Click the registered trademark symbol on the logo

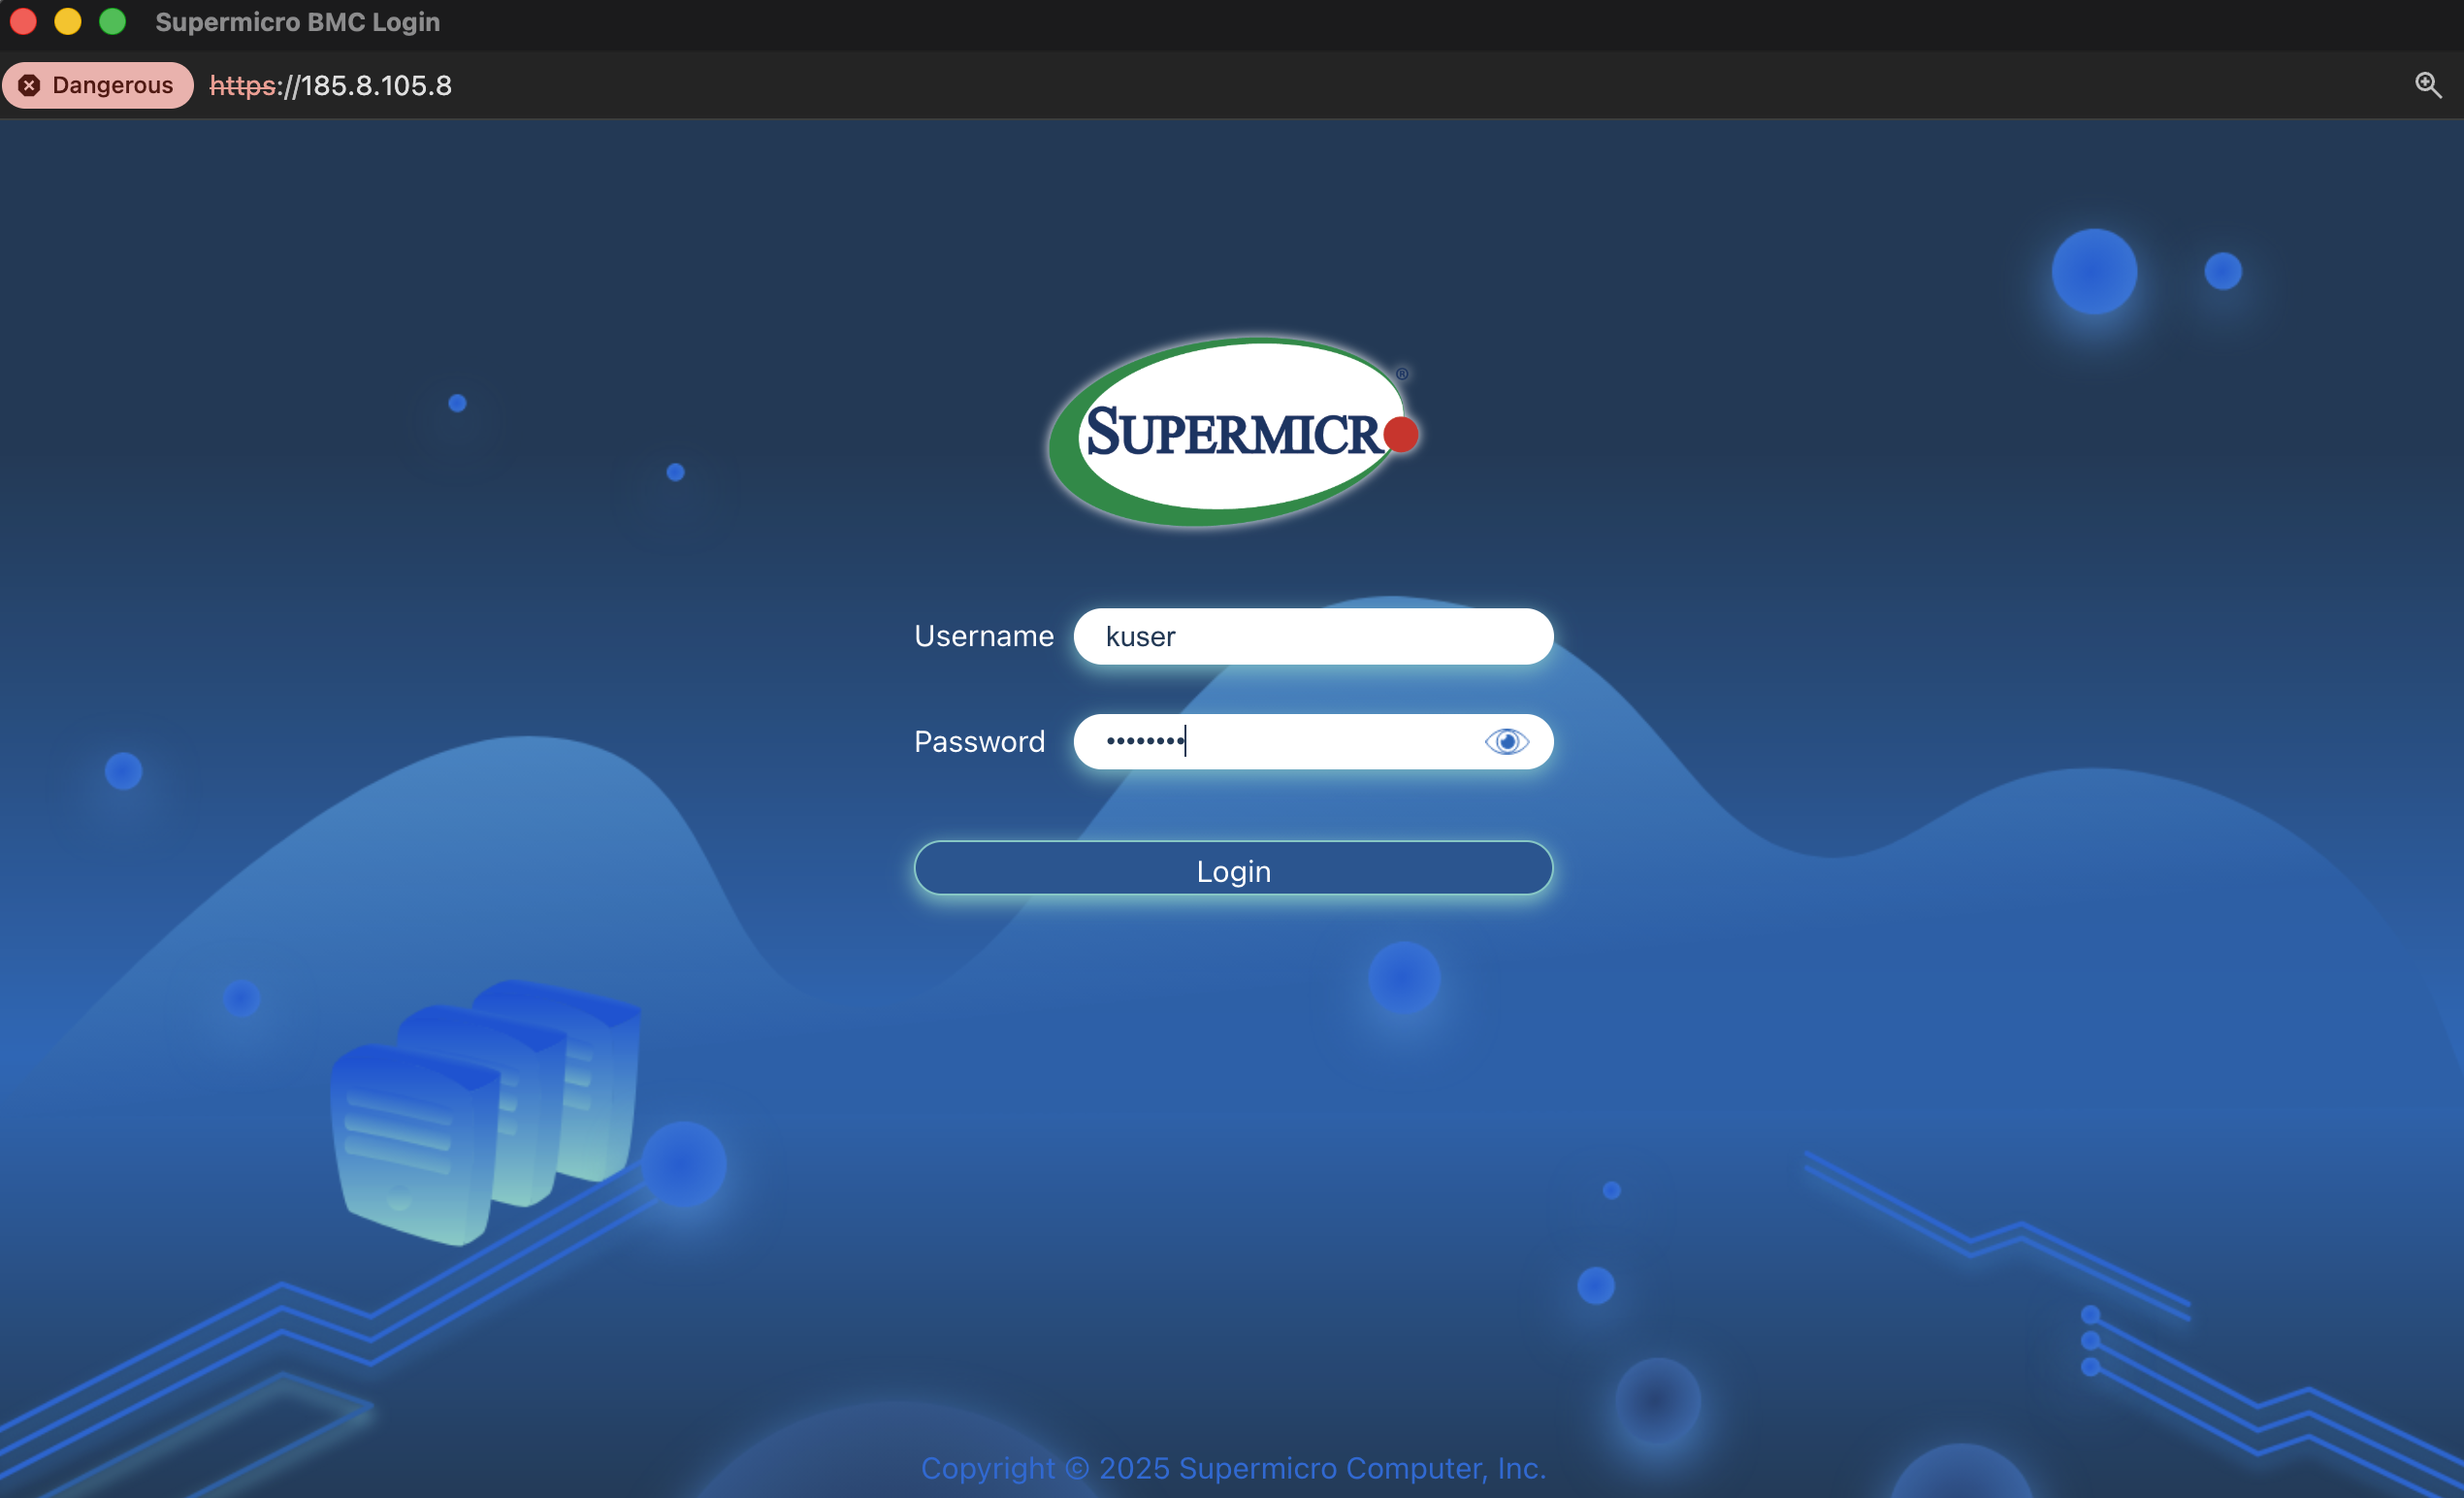(x=1403, y=376)
